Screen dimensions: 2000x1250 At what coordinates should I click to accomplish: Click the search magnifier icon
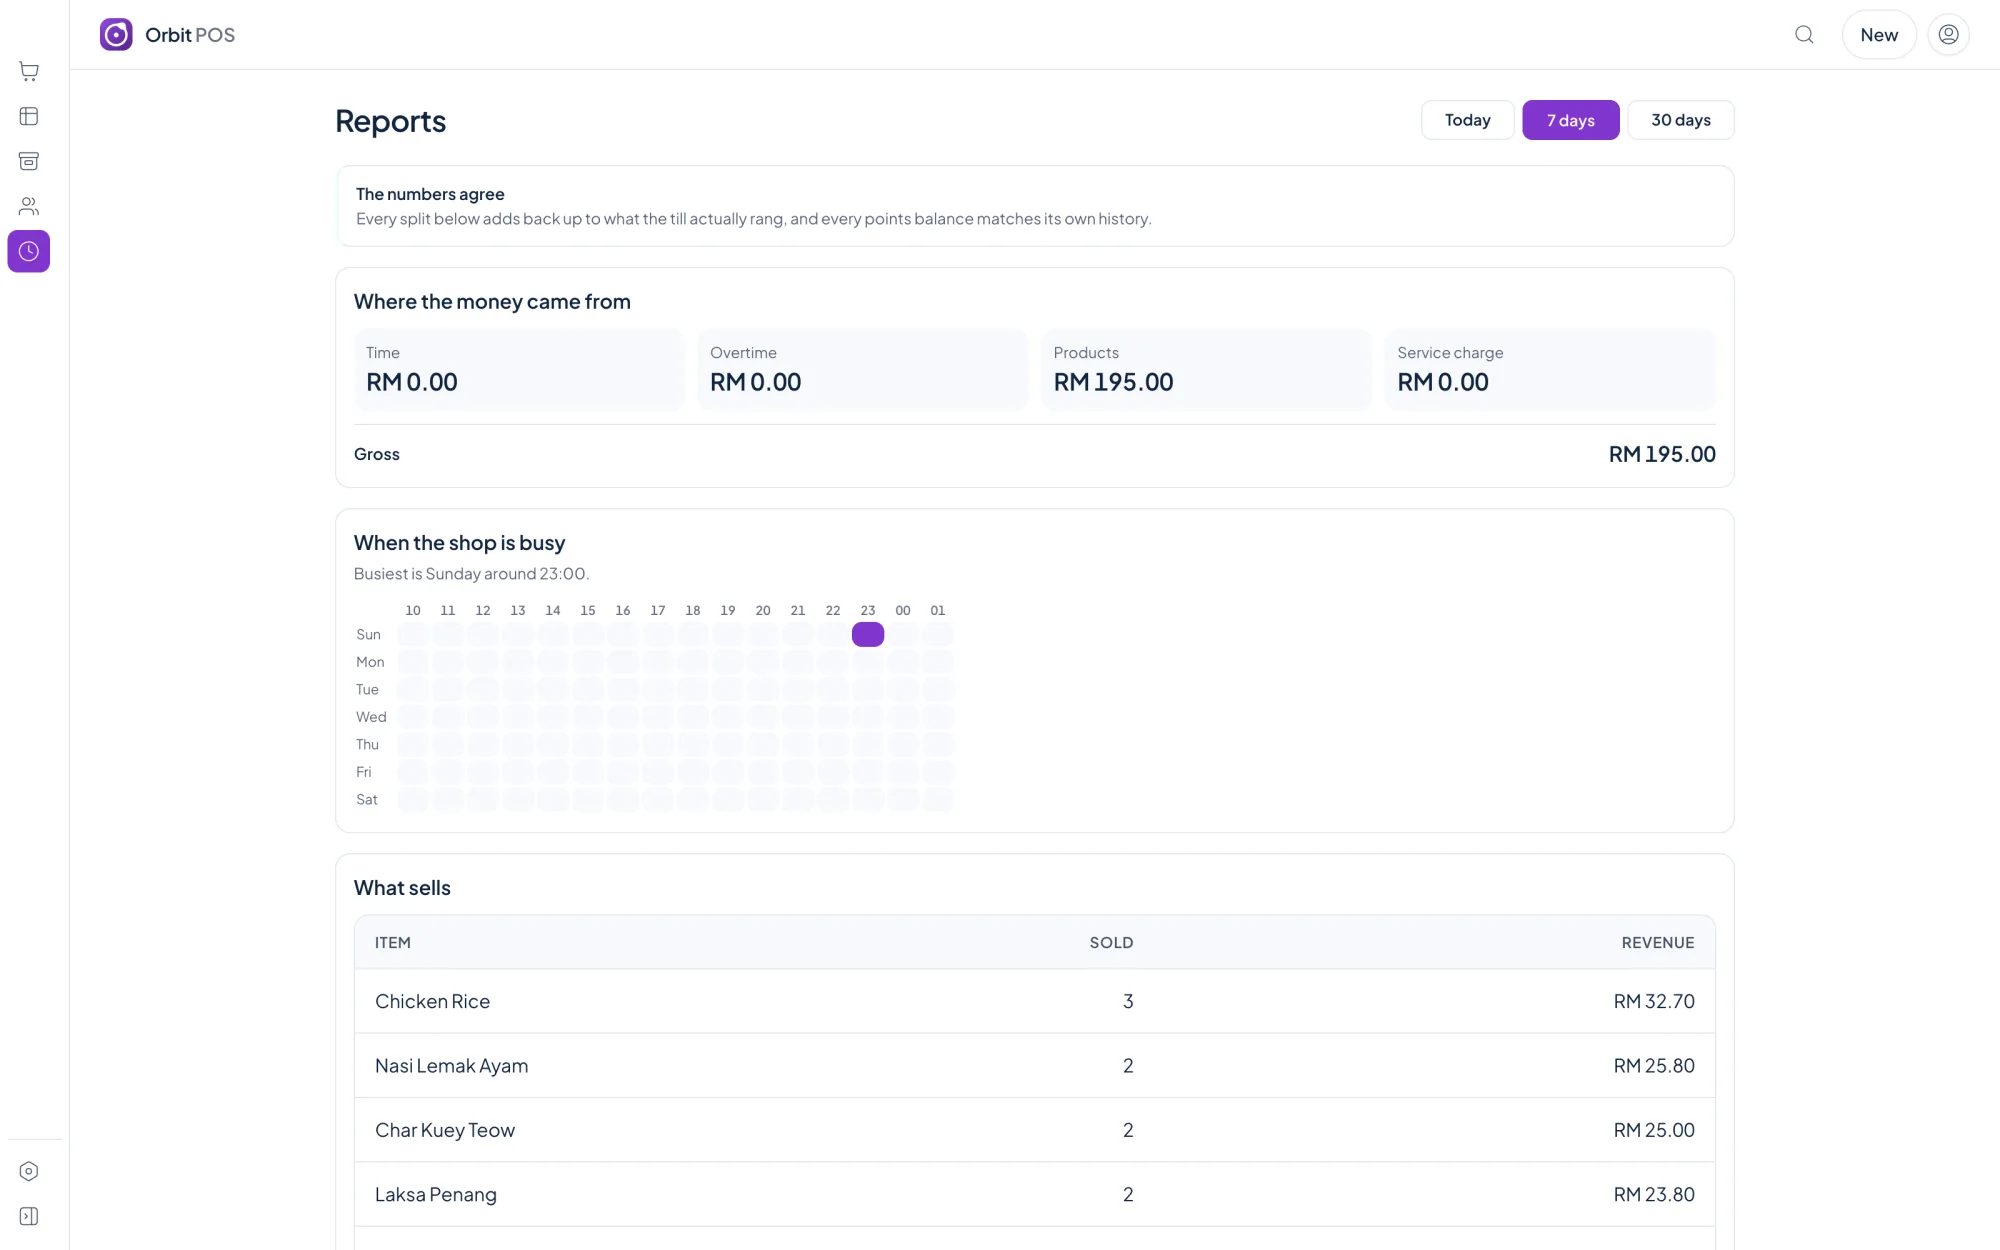(x=1804, y=35)
